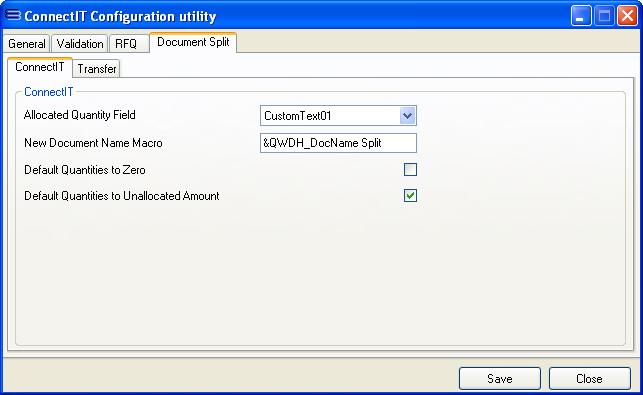Click the Save button
The height and width of the screenshot is (395, 643).
coord(499,378)
